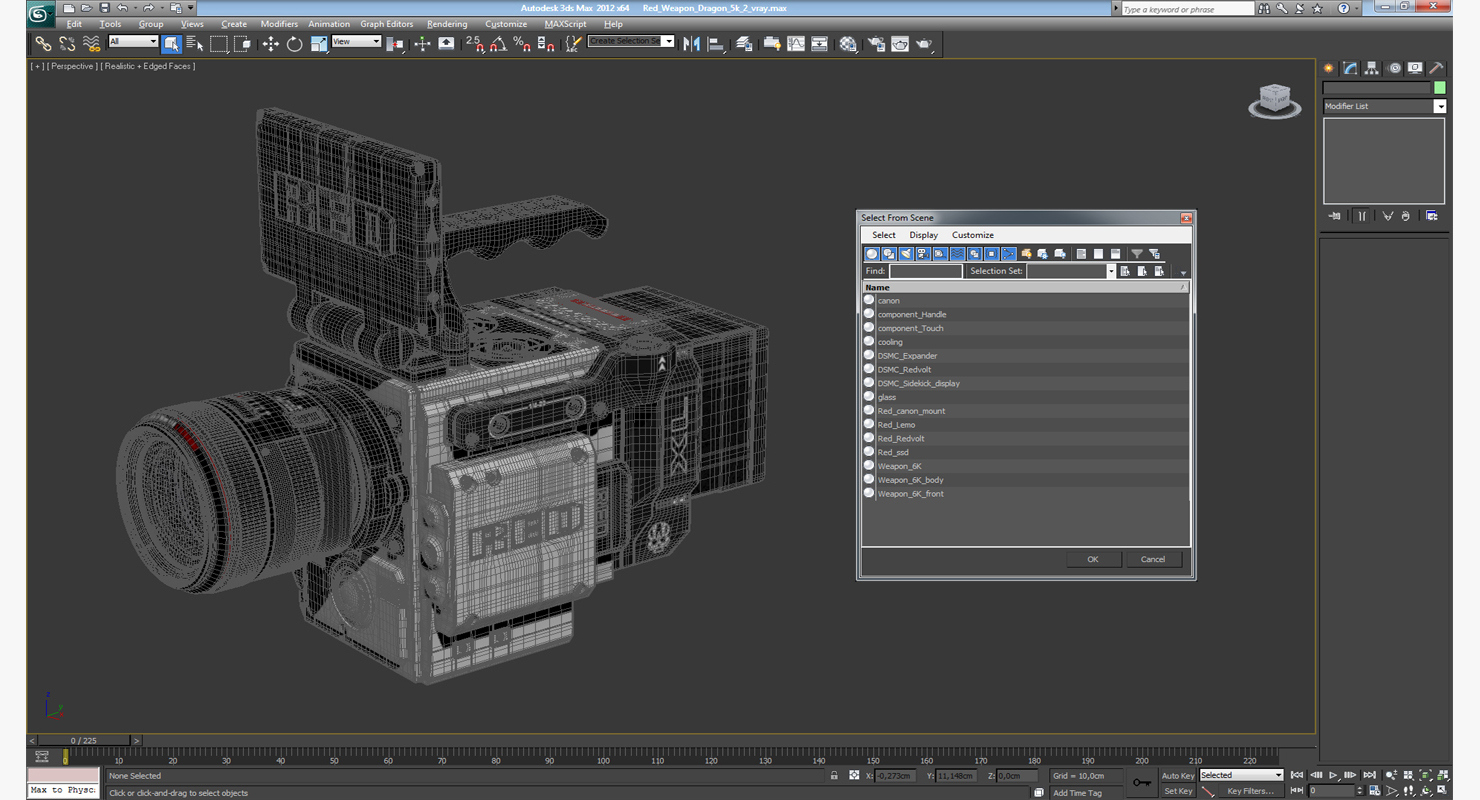1480x800 pixels.
Task: Open the key mode Selected dropdown
Action: tap(1240, 775)
